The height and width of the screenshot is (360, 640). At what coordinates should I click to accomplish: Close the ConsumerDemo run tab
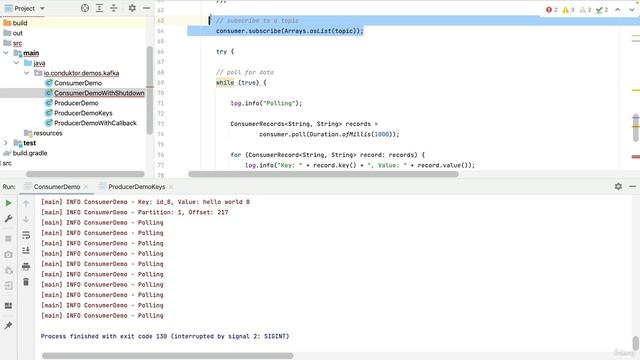coord(86,187)
